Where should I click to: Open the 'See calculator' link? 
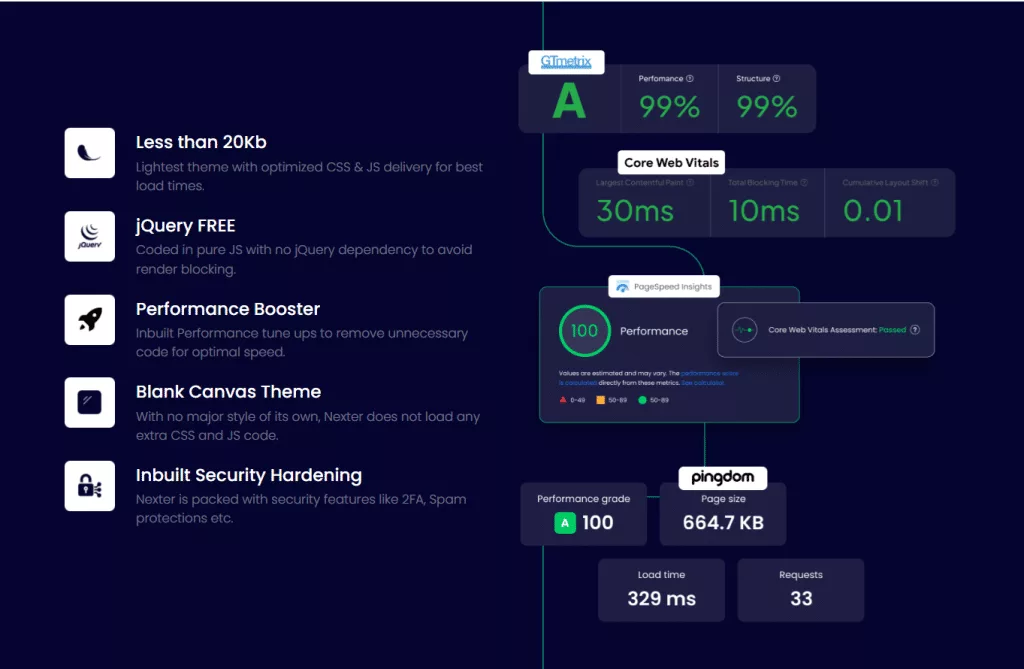pos(703,383)
